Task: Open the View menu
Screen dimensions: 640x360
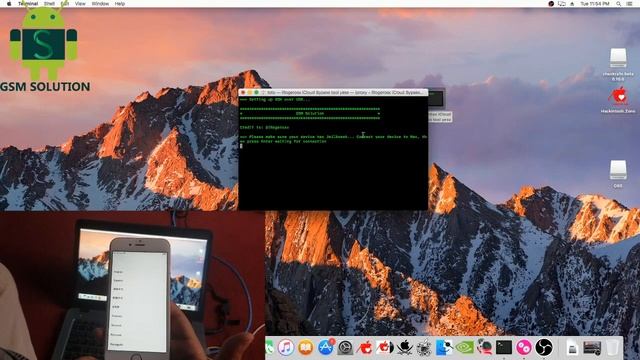Action: coord(80,4)
